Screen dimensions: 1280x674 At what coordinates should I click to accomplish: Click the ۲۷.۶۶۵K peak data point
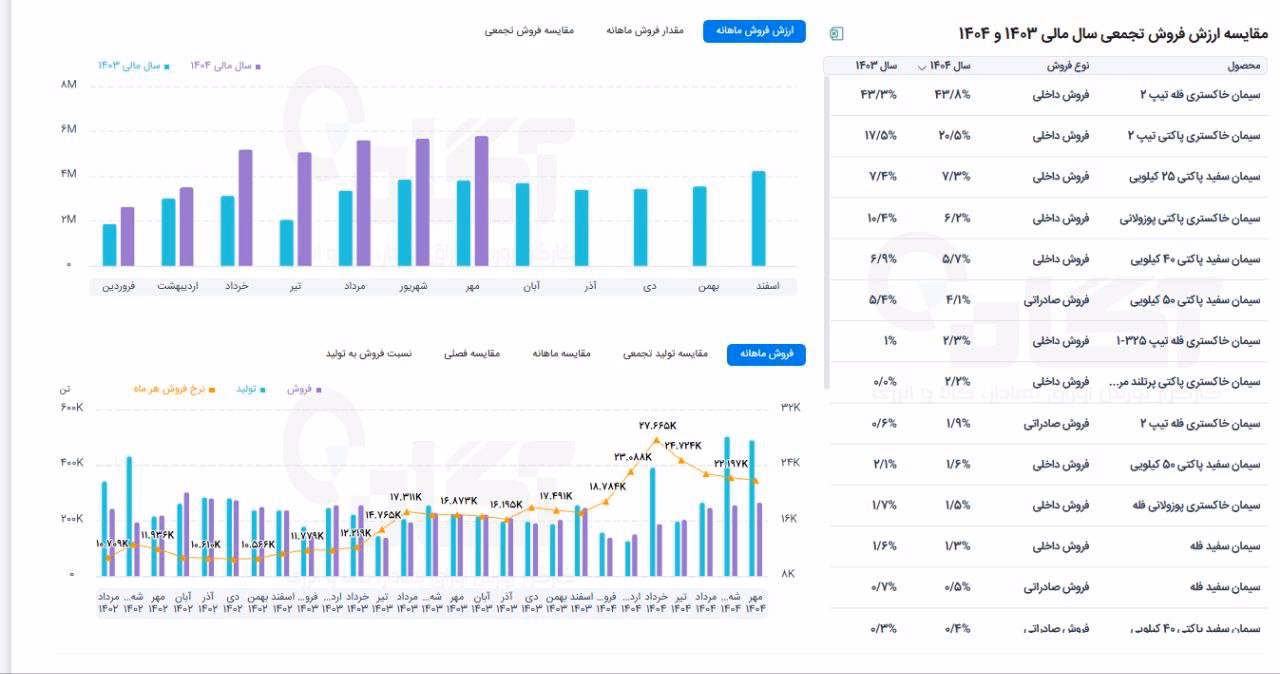657,439
